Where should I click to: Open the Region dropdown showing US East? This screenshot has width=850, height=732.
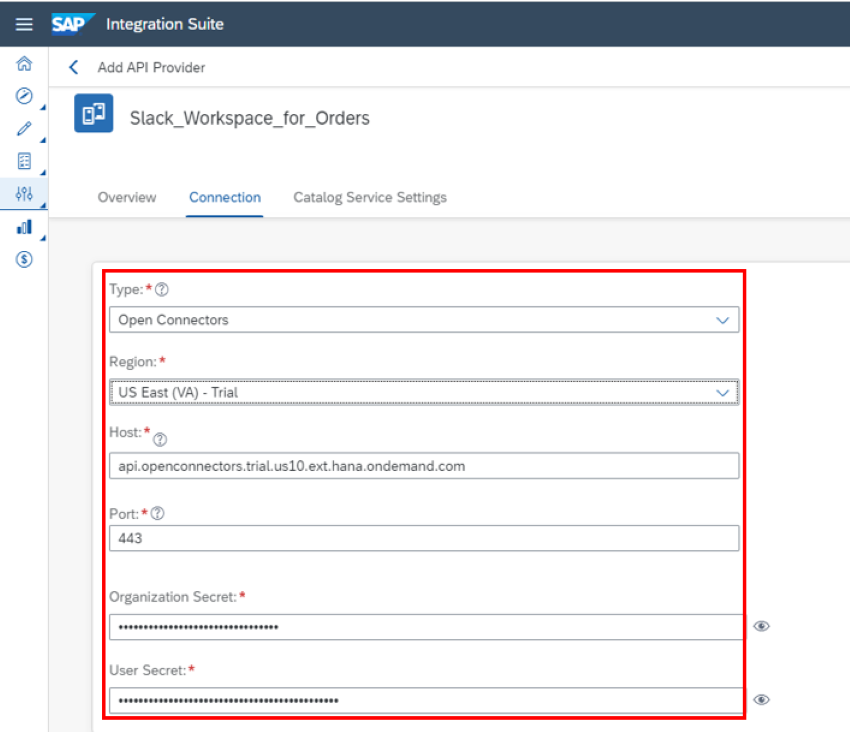(424, 392)
